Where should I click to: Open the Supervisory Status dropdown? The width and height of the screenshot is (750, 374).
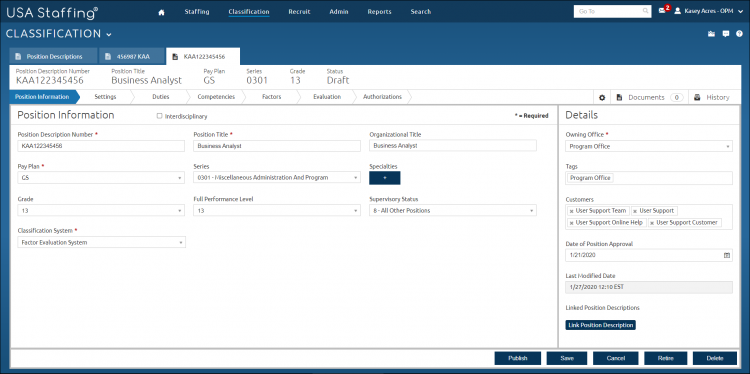pos(453,210)
